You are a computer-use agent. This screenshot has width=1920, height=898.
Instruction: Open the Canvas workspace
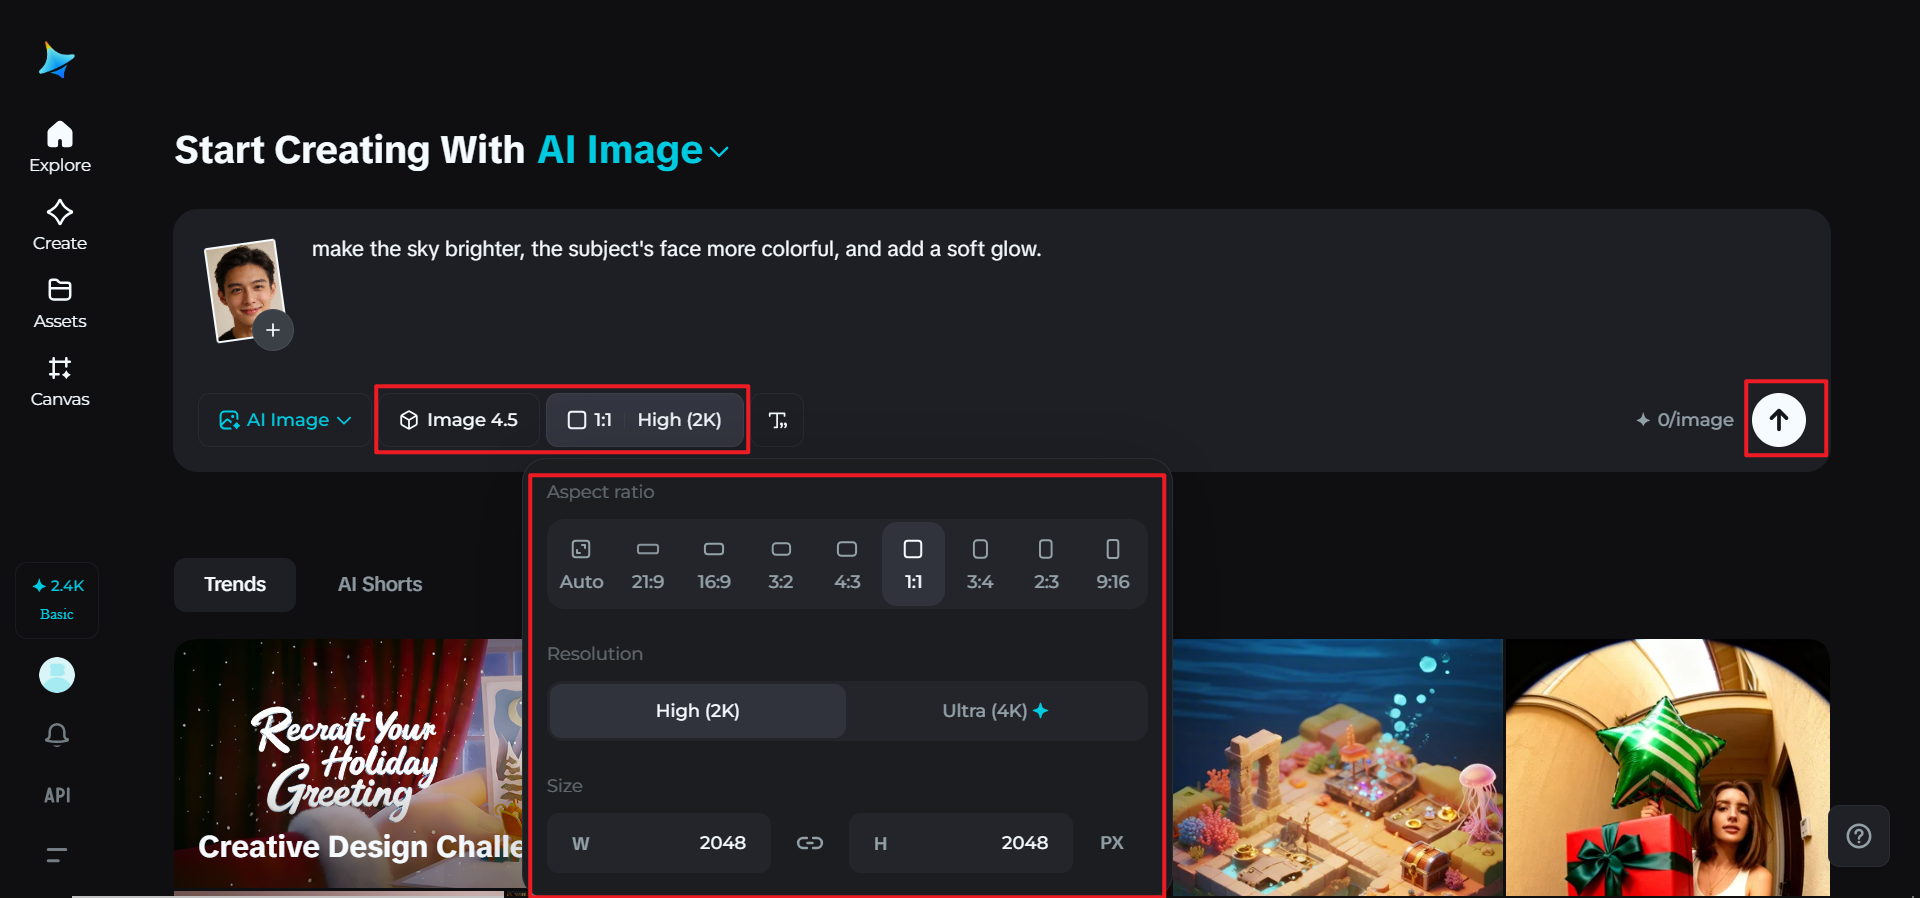tap(60, 381)
